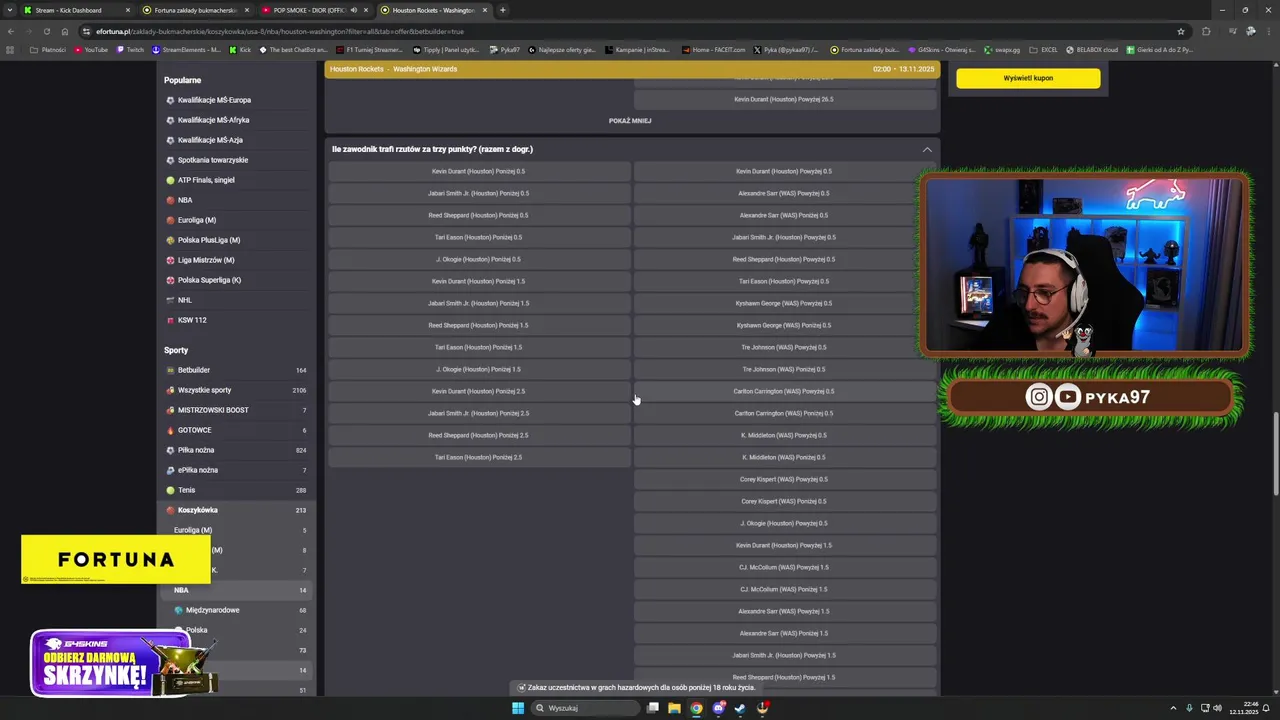Open Euroliga (M) in the Popularne list
The width and height of the screenshot is (1280, 720).
pyautogui.click(x=238, y=220)
